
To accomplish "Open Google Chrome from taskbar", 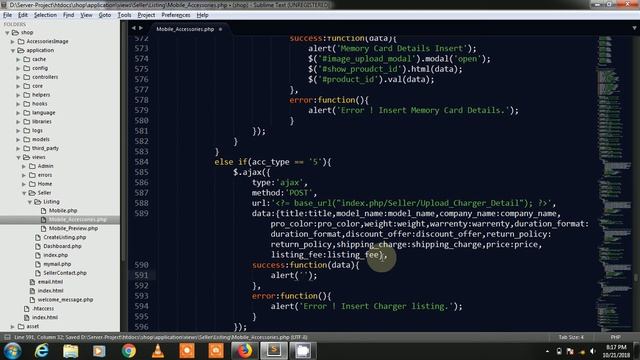I will [x=129, y=351].
